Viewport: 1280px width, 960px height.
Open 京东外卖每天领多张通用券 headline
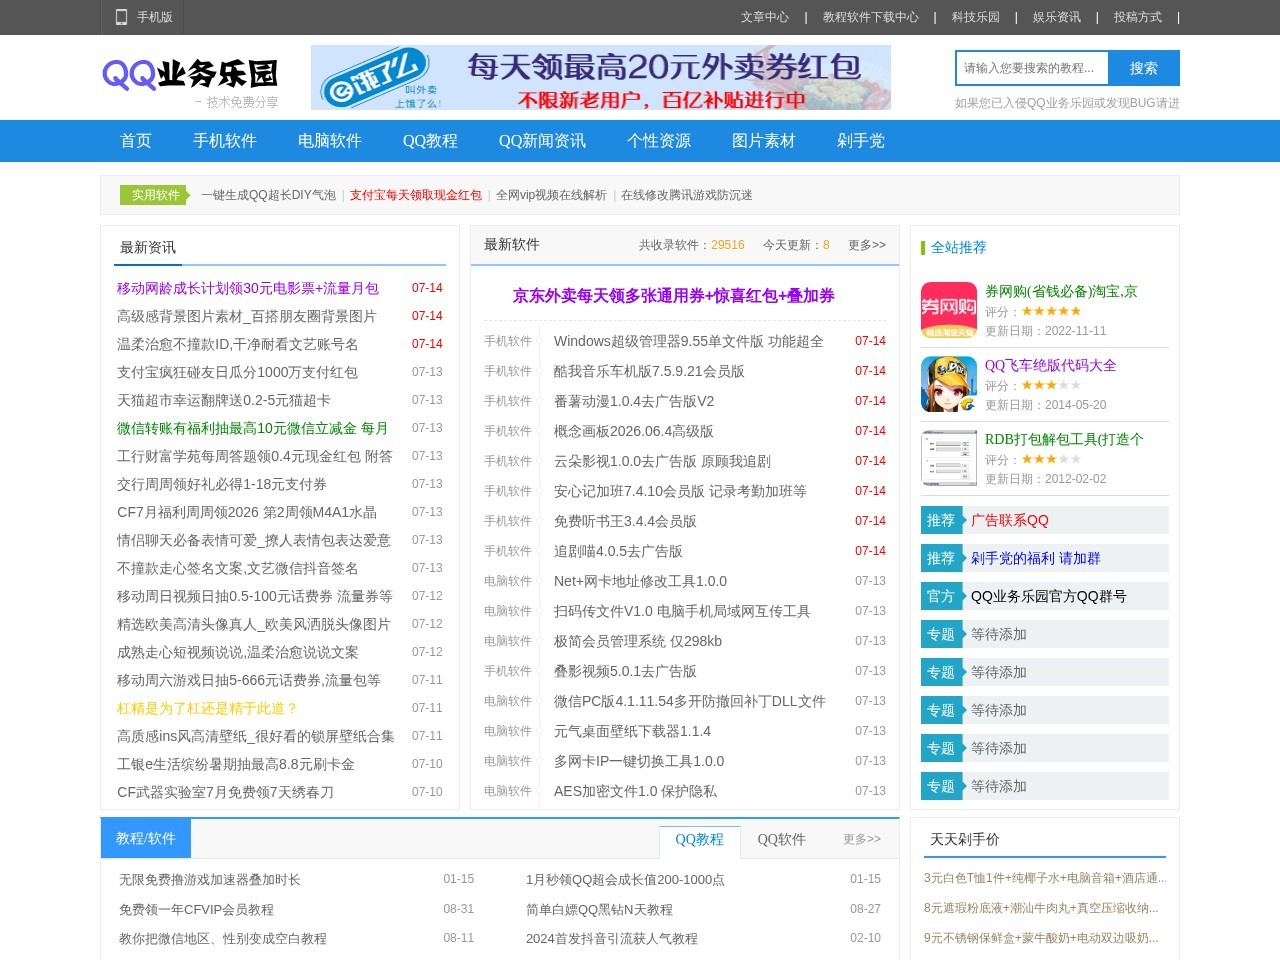674,296
